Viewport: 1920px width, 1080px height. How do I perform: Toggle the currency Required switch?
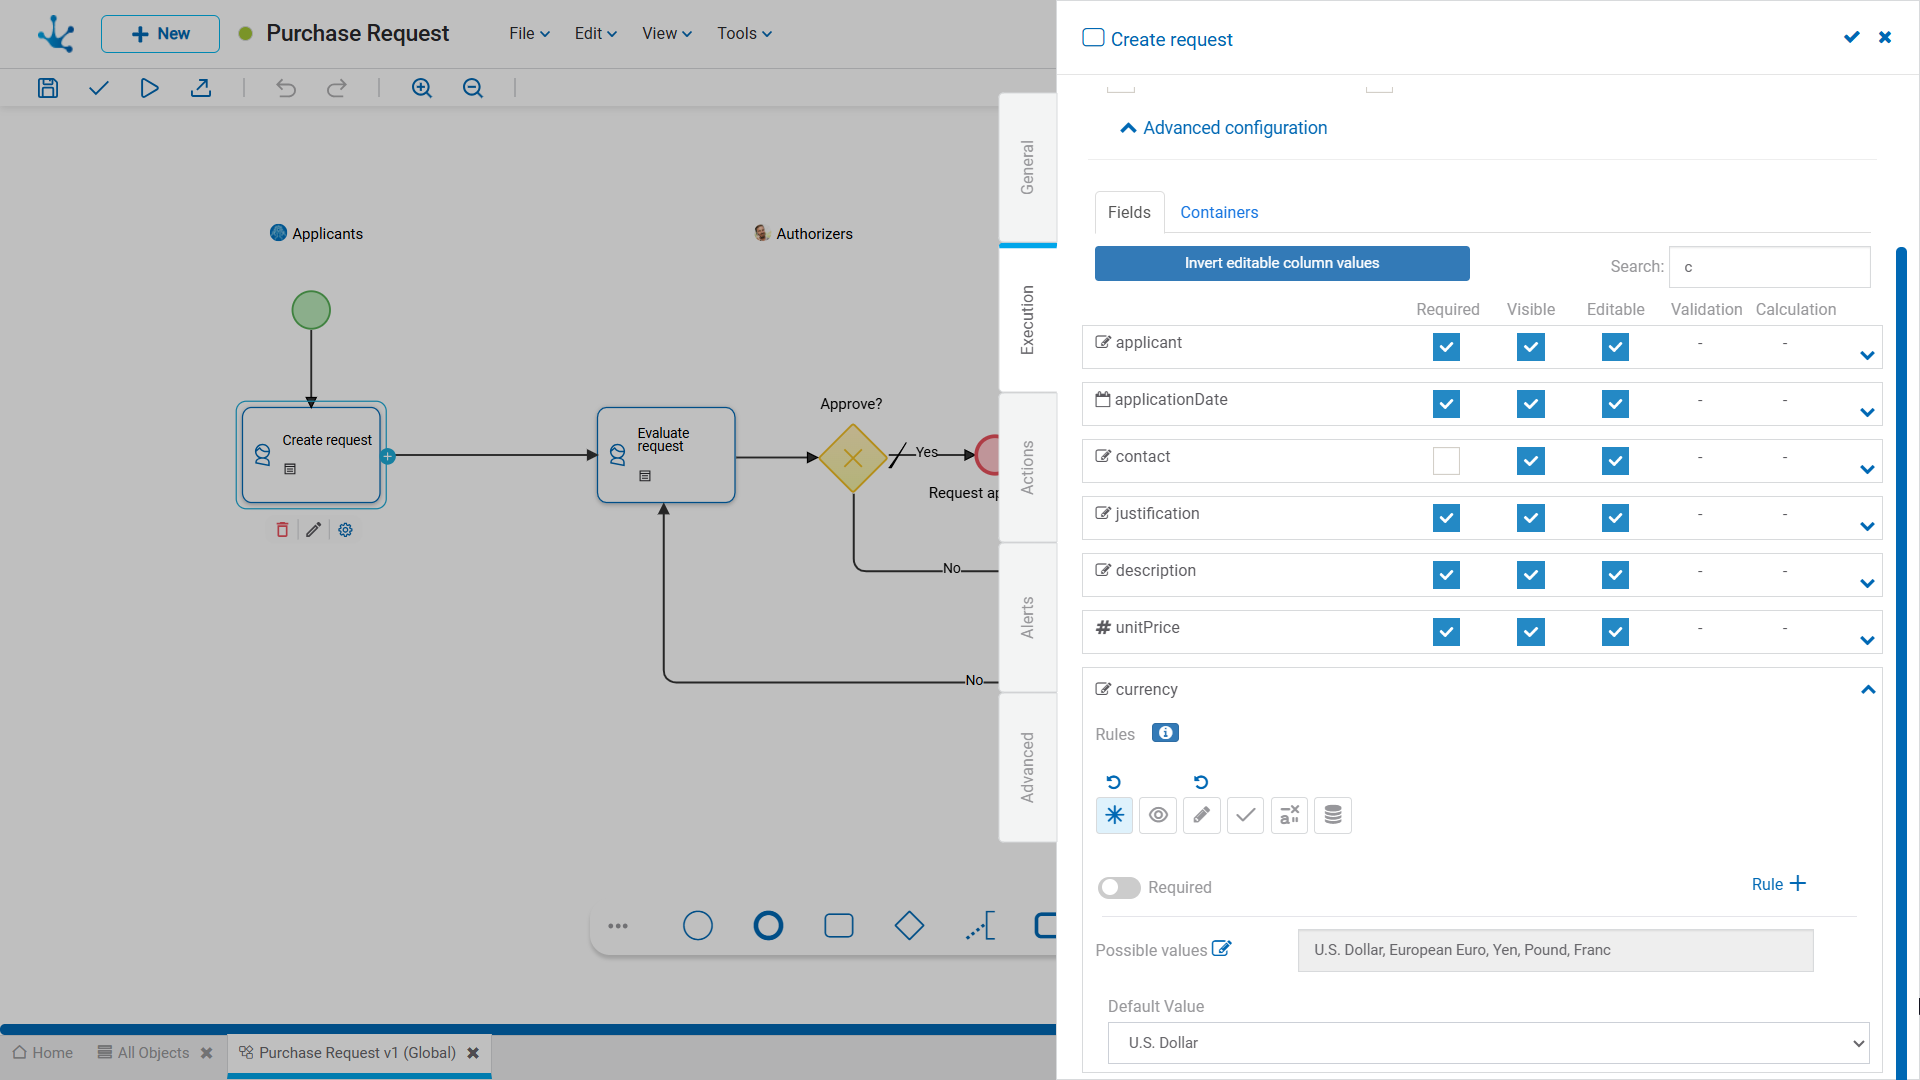pyautogui.click(x=1119, y=888)
